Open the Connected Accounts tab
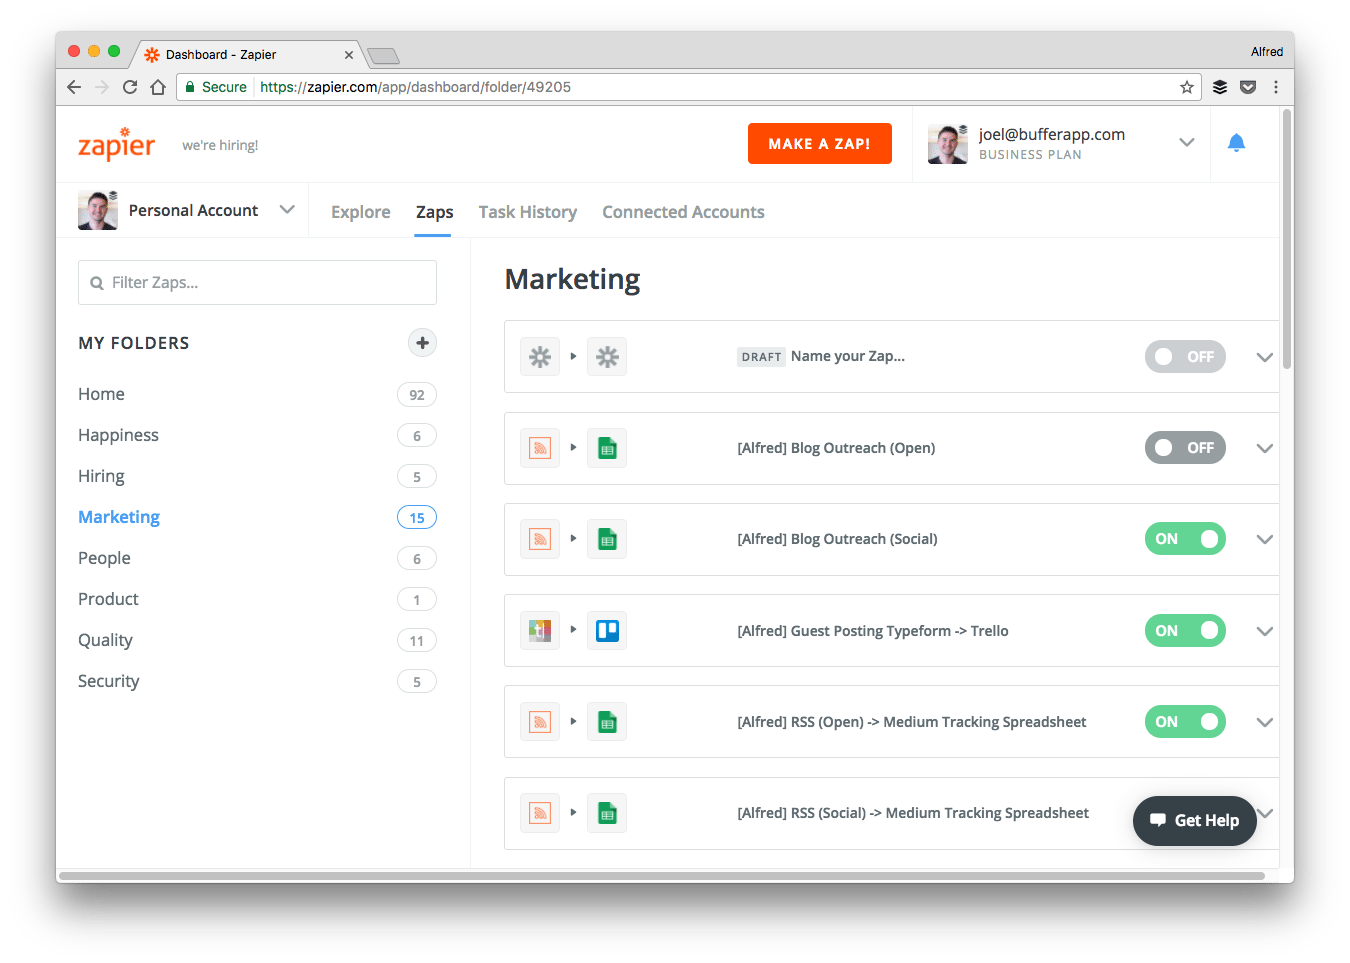Viewport: 1350px width, 963px height. tap(683, 212)
